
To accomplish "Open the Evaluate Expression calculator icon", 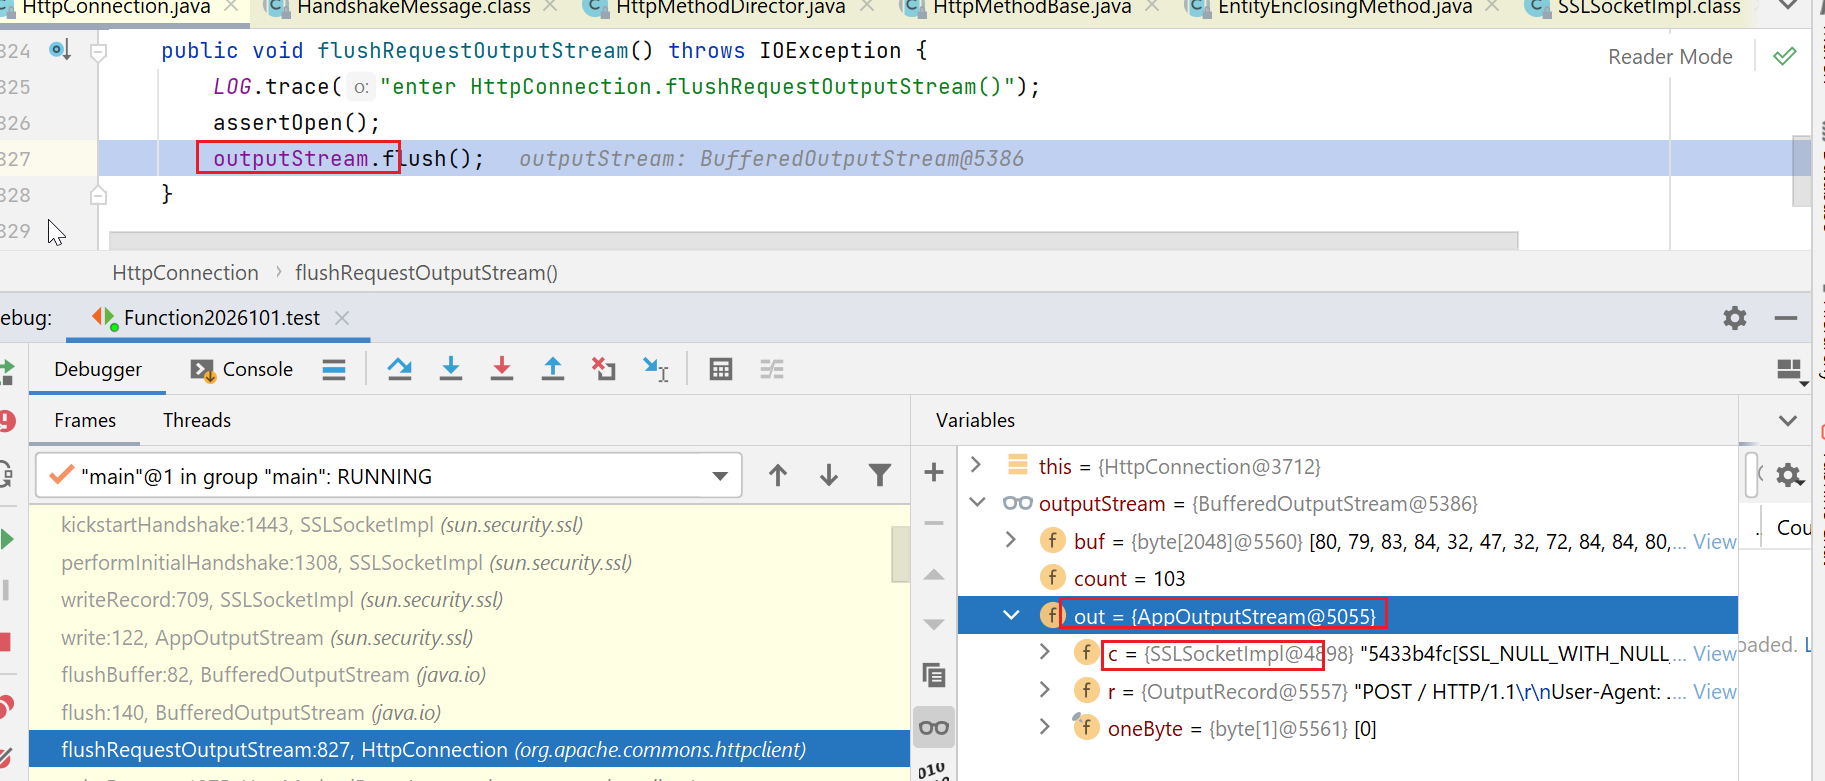I will tap(720, 369).
